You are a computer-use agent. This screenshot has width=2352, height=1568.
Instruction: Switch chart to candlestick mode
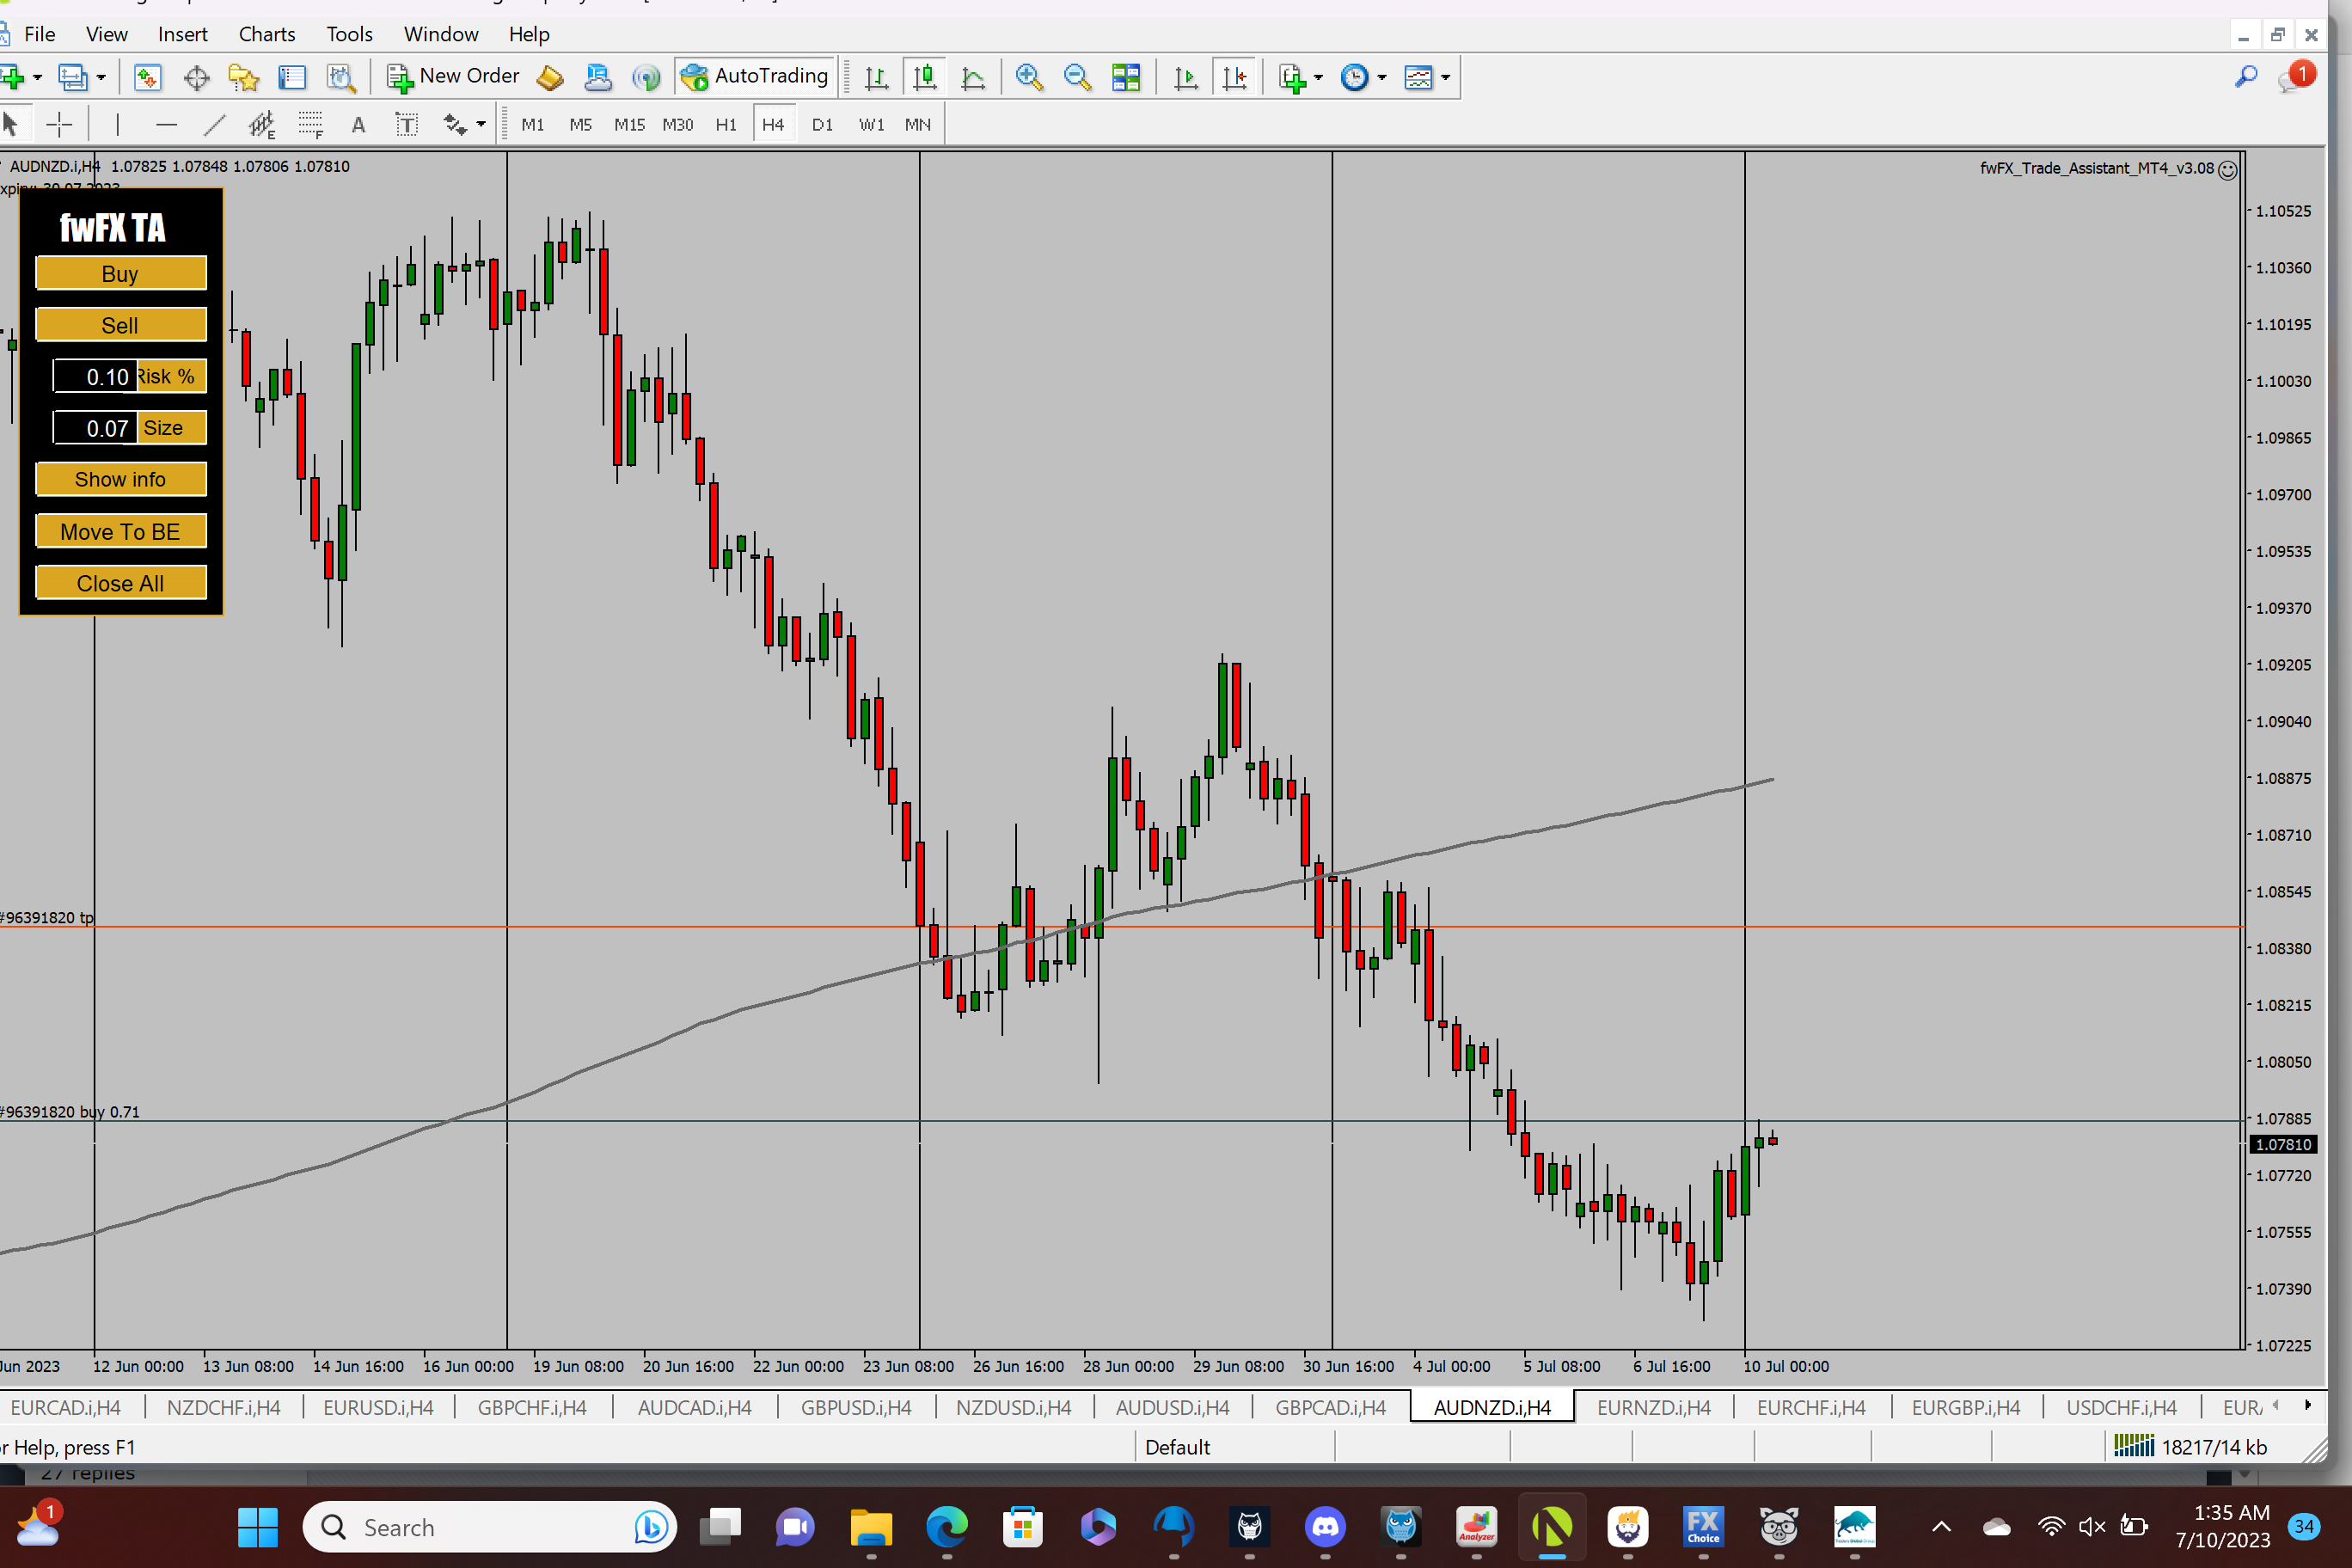[925, 77]
